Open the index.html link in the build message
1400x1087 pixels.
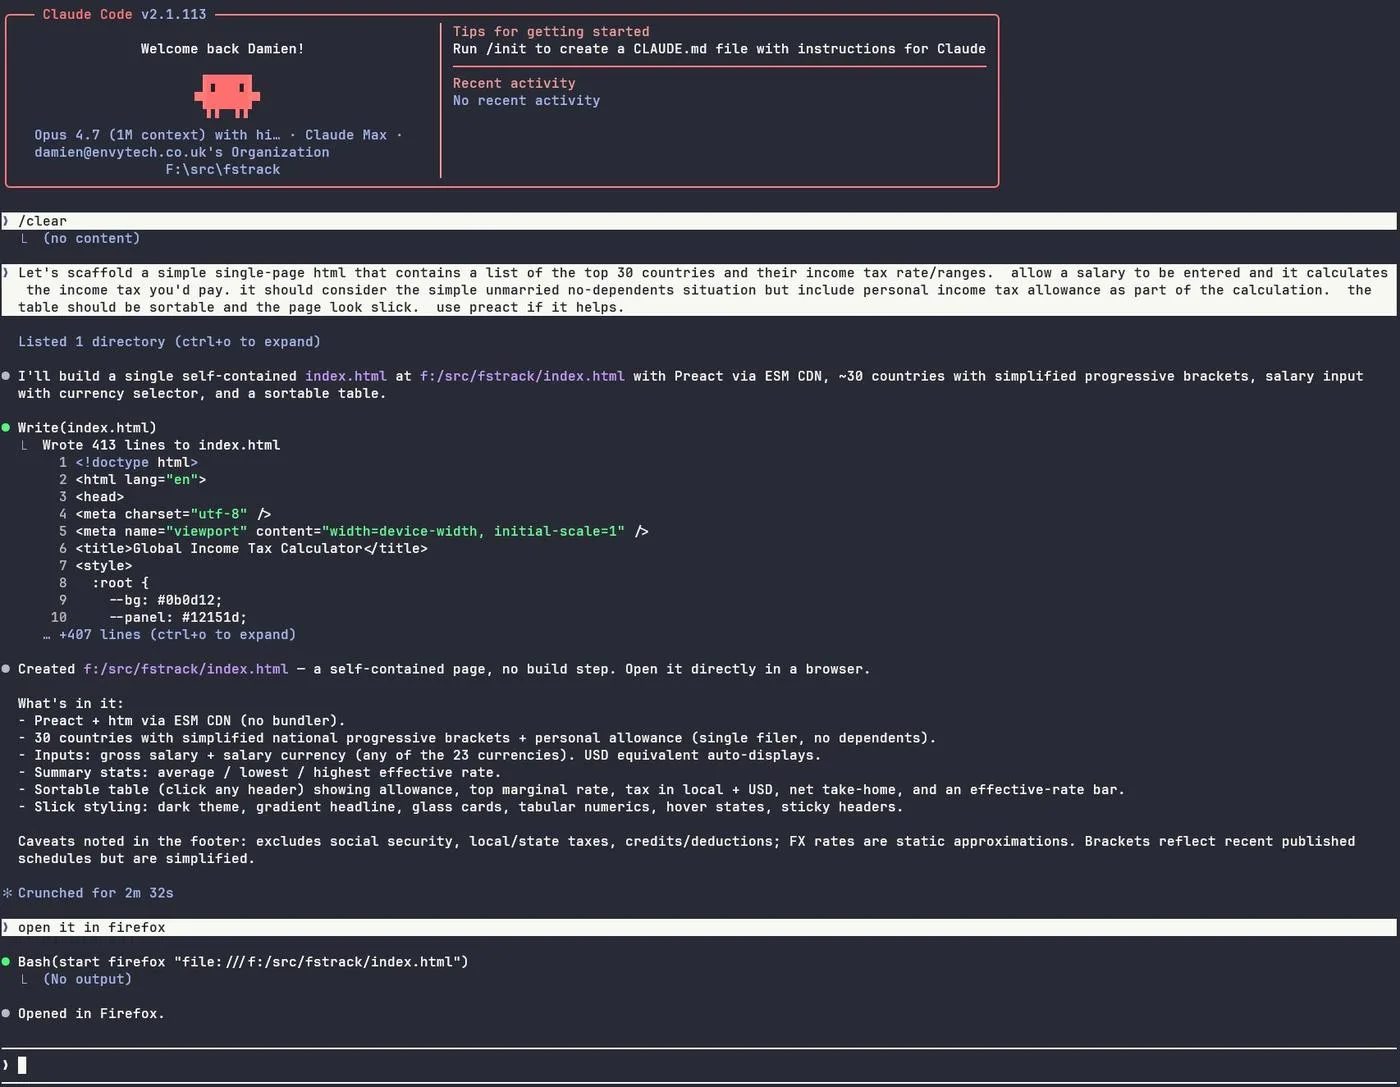click(x=346, y=376)
